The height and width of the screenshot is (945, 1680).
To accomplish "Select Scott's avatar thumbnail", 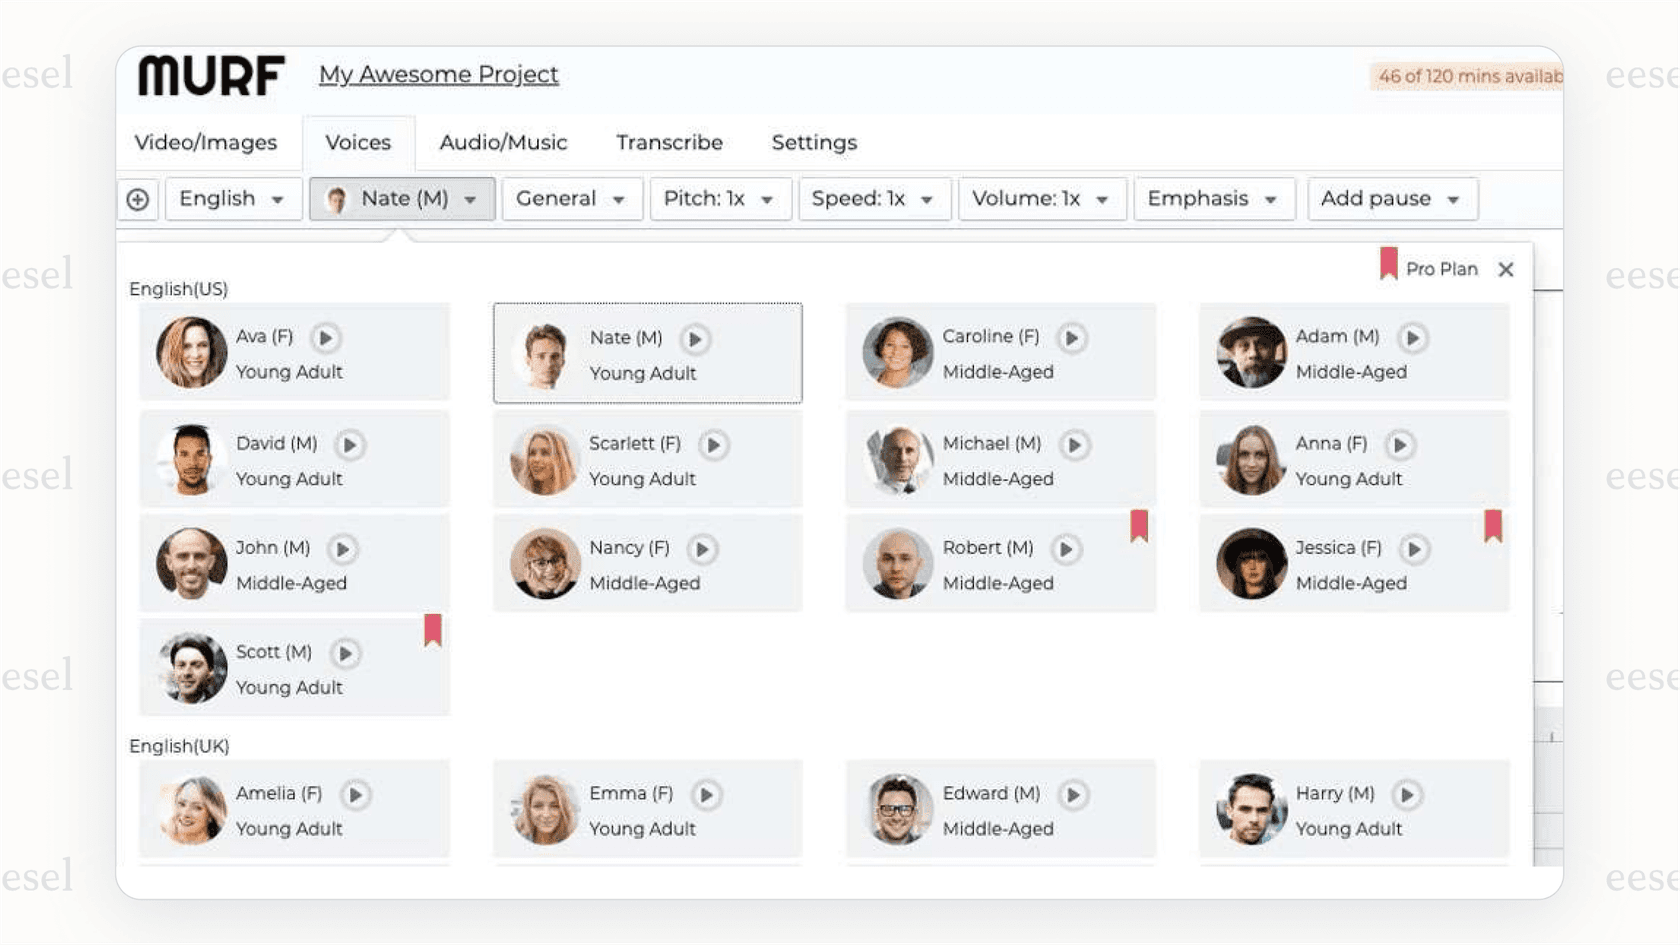I will [x=192, y=668].
